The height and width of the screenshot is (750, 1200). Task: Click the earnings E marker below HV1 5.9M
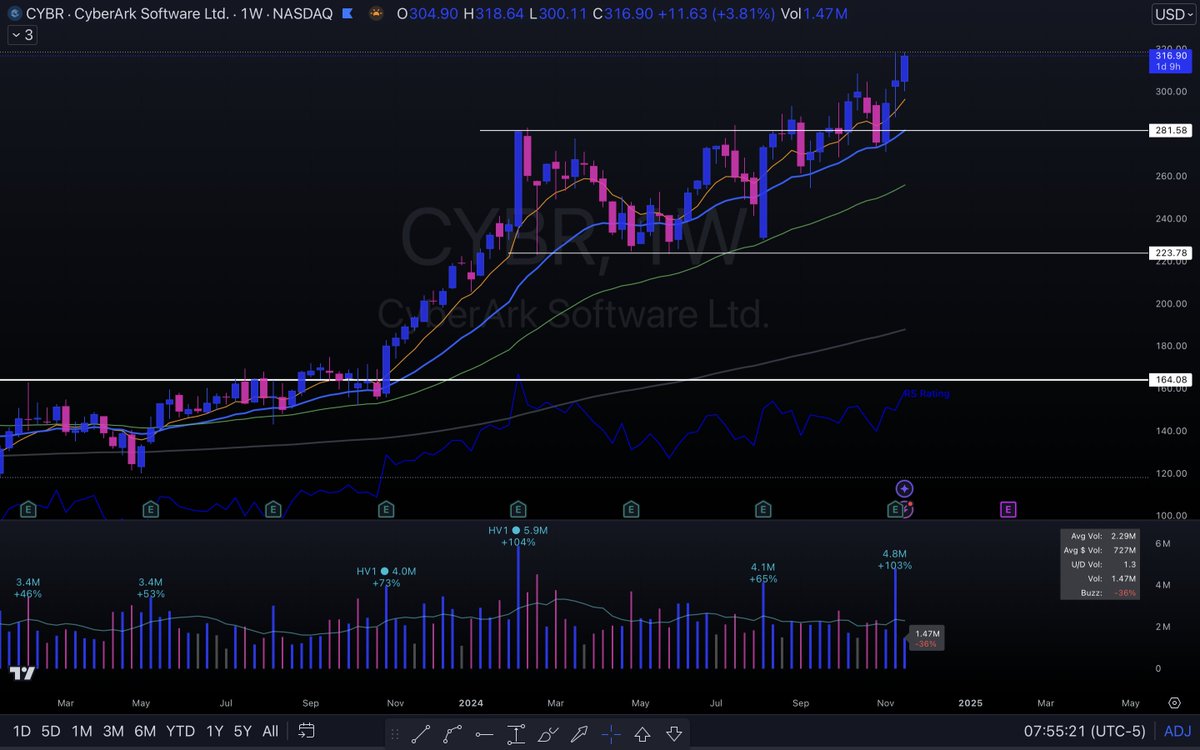(518, 509)
